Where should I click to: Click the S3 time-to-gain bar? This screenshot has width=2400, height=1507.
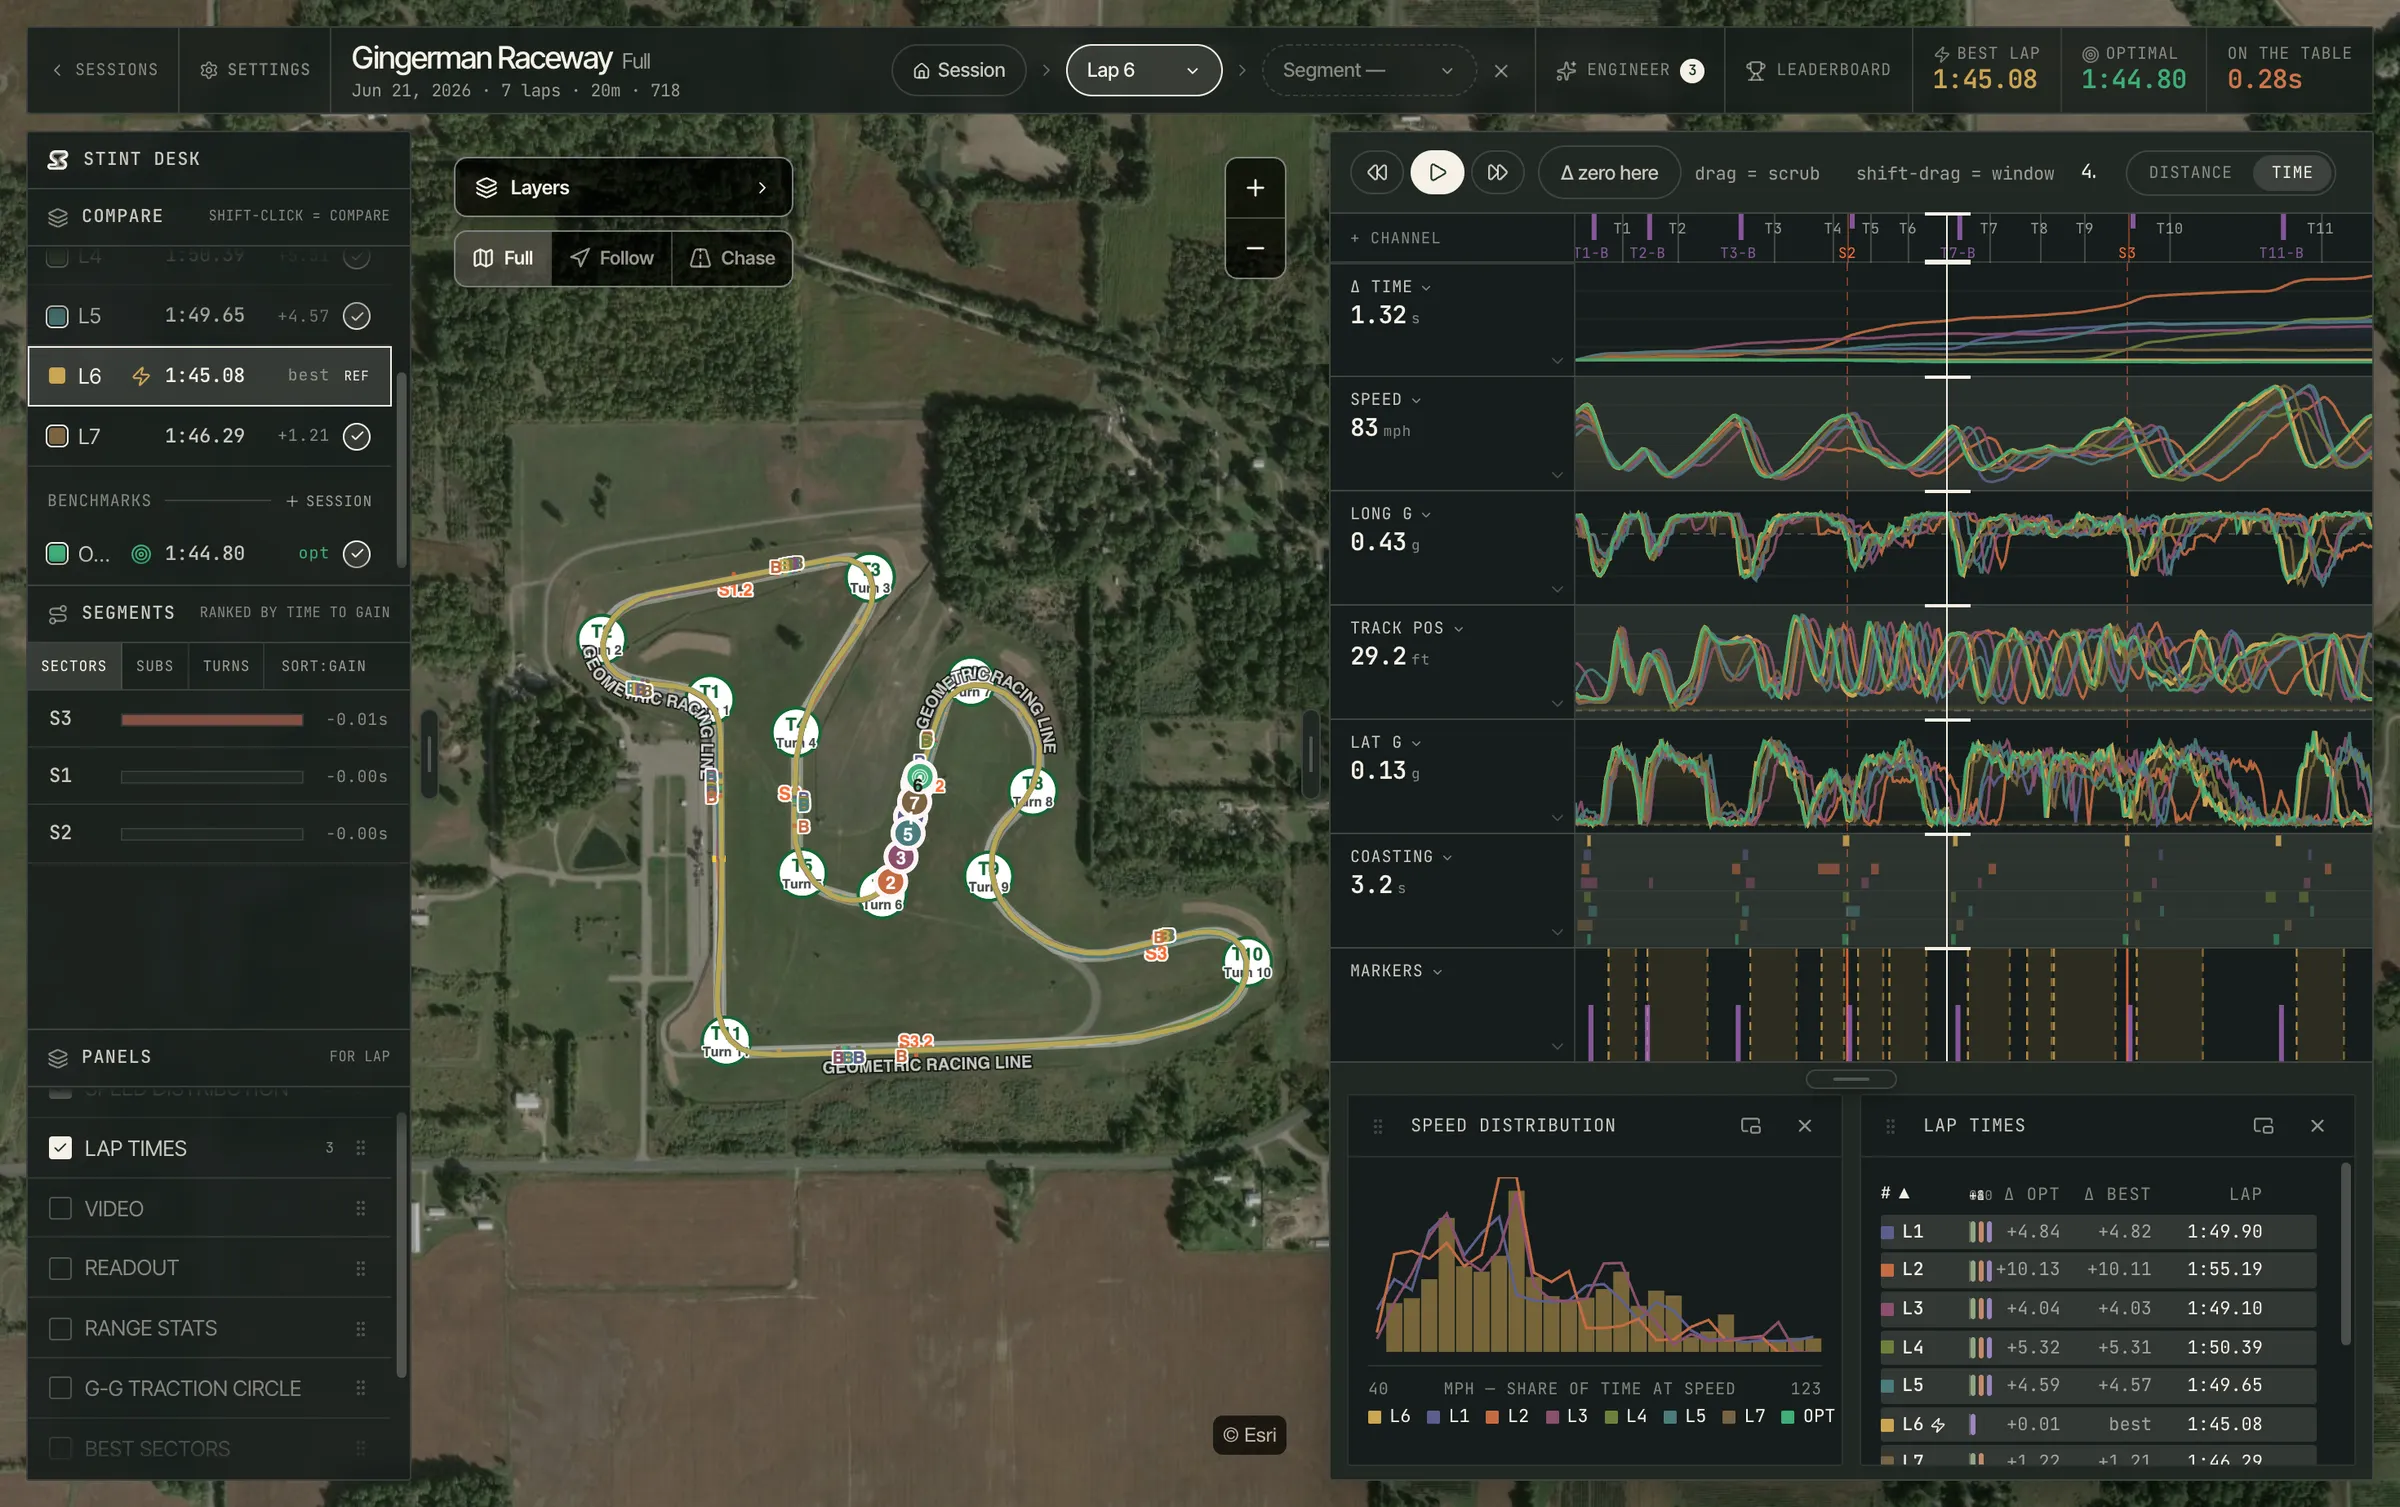point(212,720)
